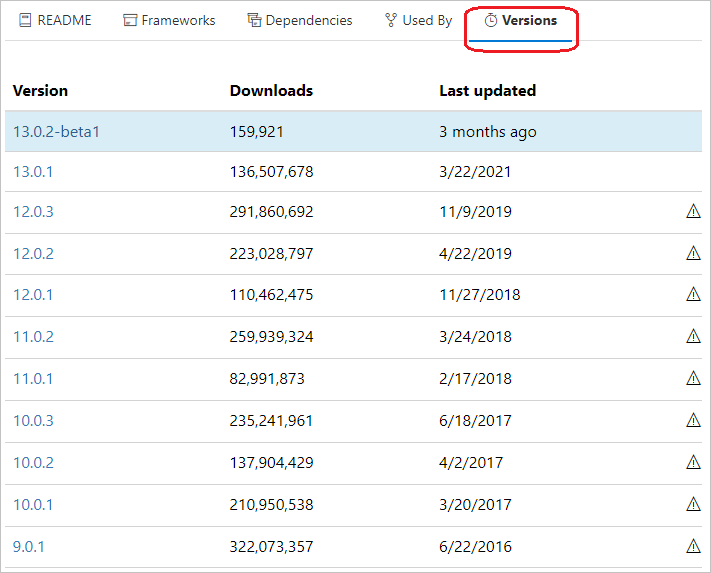Image resolution: width=711 pixels, height=573 pixels.
Task: Click the warning icon for version 12.0.1
Action: tap(693, 294)
